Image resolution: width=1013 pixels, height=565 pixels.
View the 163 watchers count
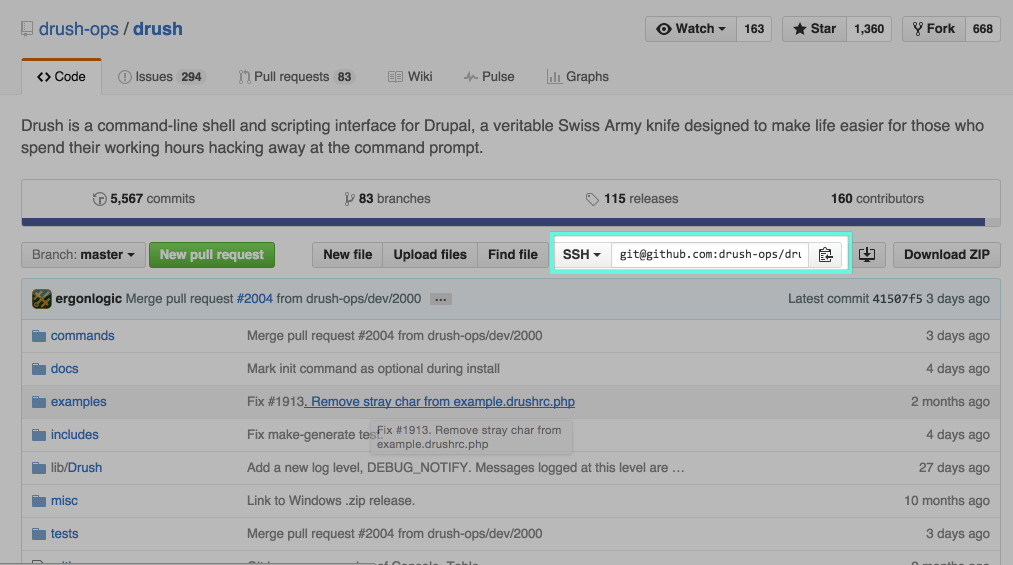[754, 29]
